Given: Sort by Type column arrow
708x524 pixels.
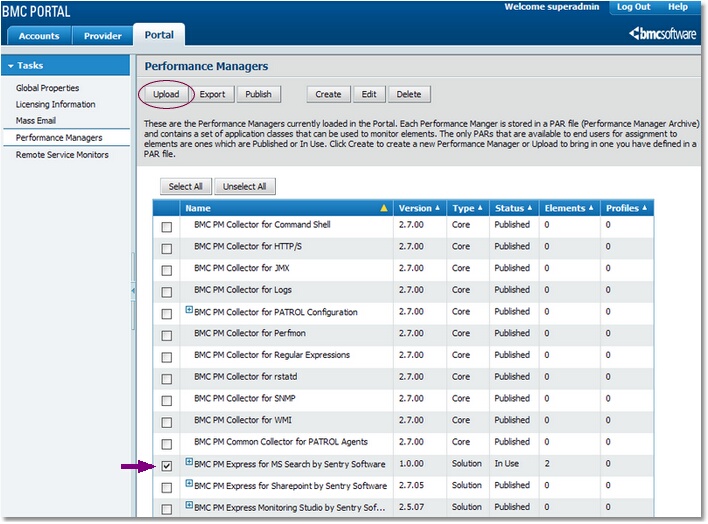Looking at the screenshot, I should tap(480, 208).
